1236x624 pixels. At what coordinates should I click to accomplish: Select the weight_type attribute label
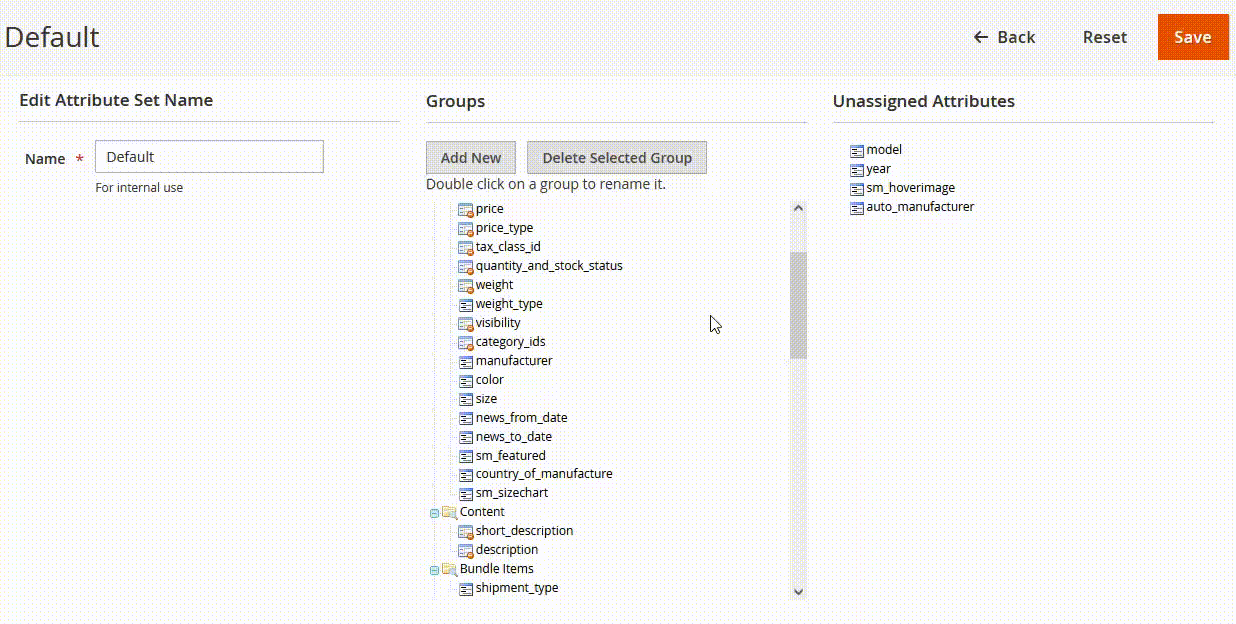click(509, 304)
